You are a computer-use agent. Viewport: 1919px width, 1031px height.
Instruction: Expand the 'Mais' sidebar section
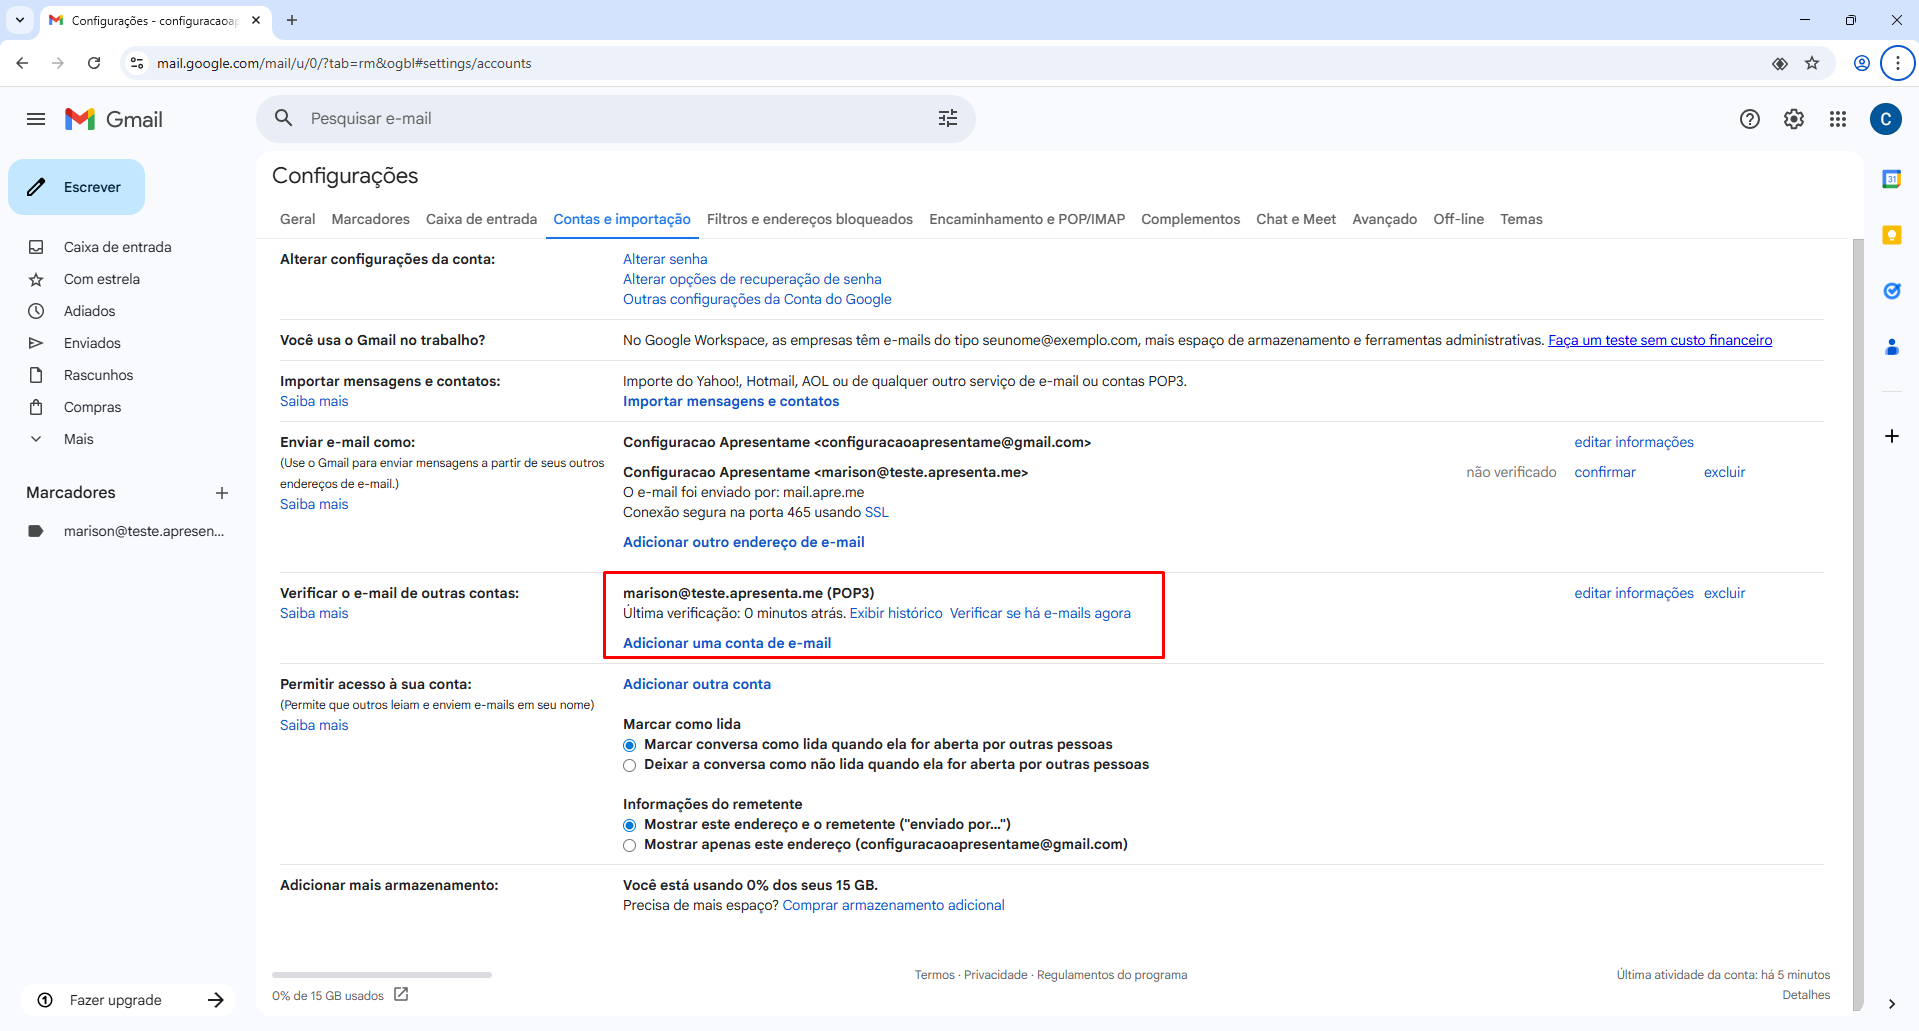point(78,439)
